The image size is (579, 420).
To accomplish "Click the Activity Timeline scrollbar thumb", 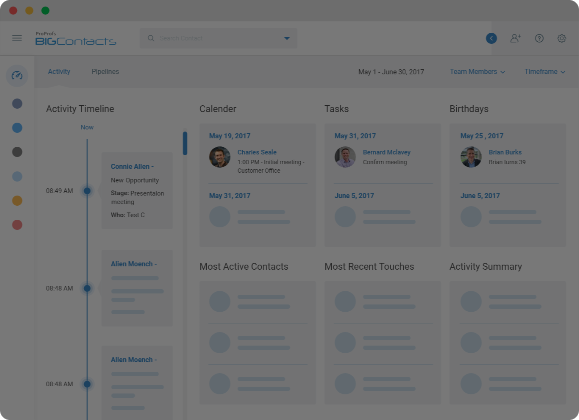I will (x=185, y=143).
